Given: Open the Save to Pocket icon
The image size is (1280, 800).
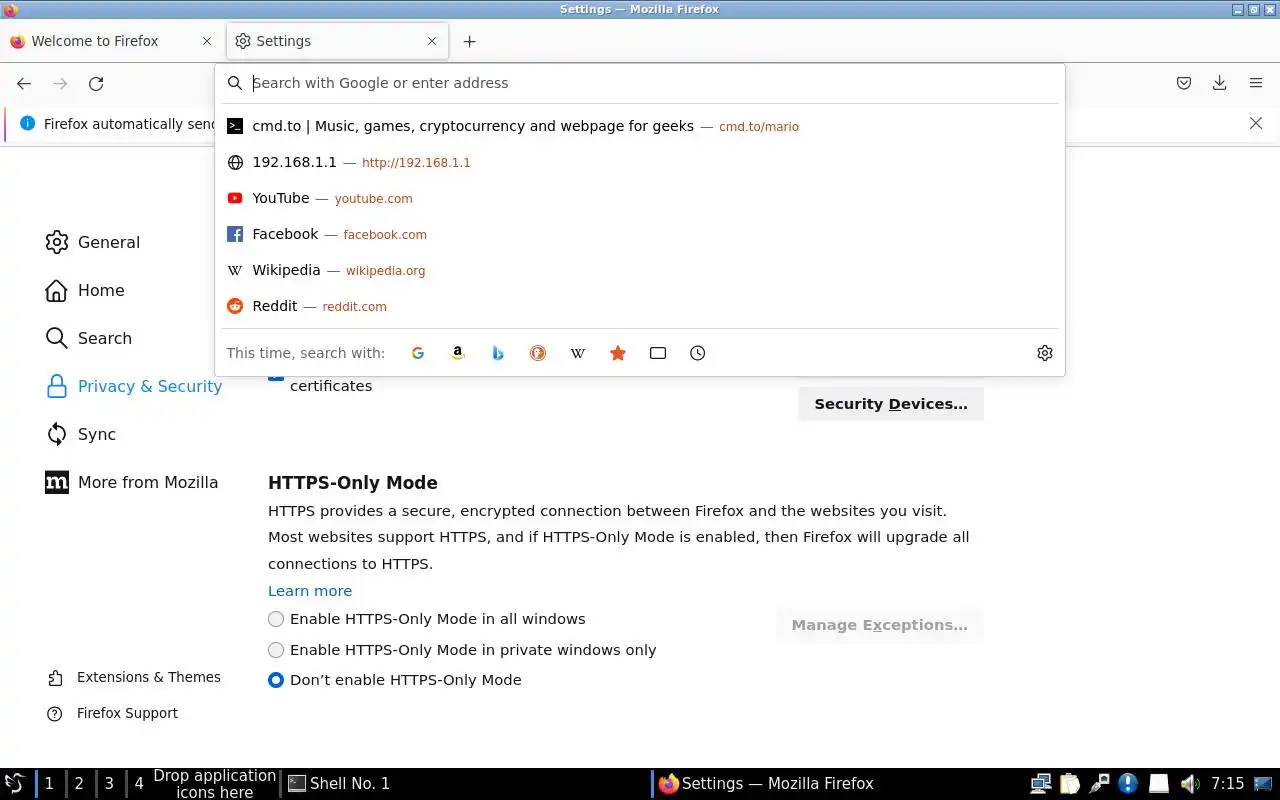Looking at the screenshot, I should coord(1184,84).
